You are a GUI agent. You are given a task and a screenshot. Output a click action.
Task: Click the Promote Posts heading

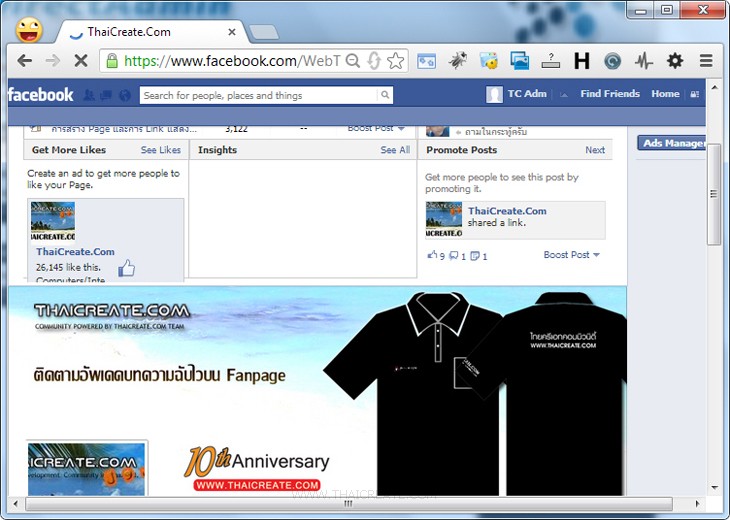(x=461, y=150)
